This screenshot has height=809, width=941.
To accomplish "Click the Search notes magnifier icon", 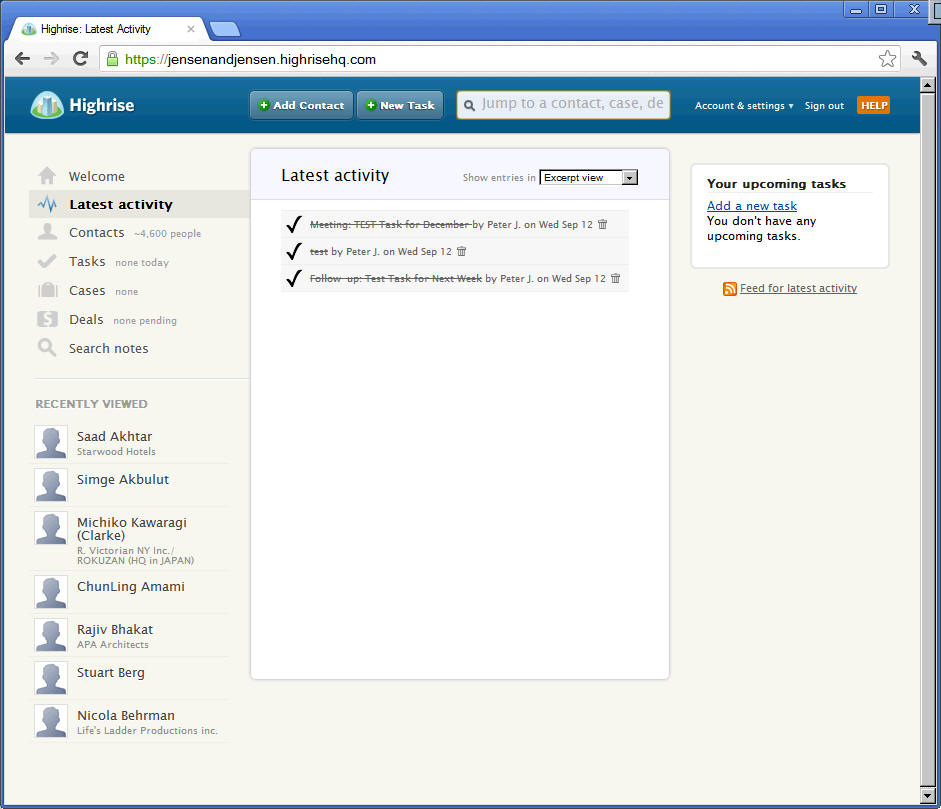I will tap(47, 348).
